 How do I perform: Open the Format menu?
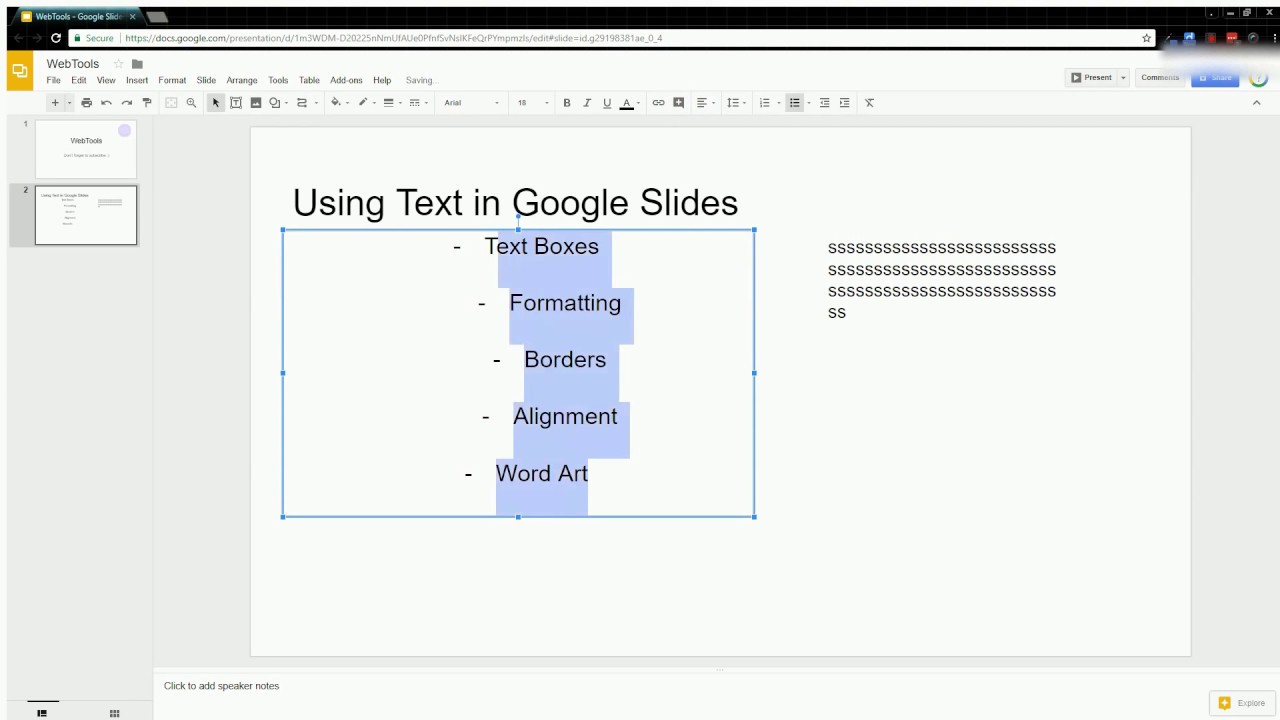(172, 80)
